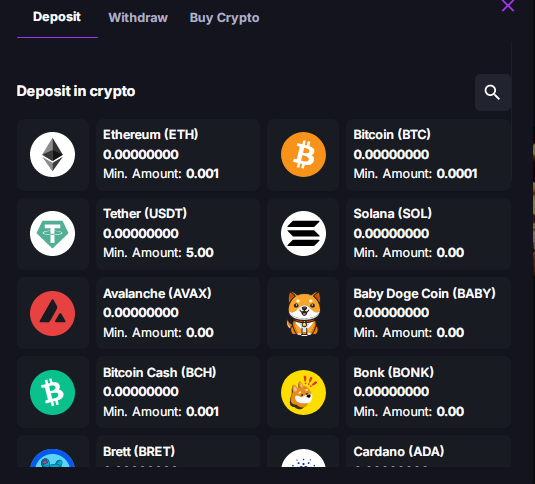This screenshot has height=484, width=535.
Task: Click the black-and-white Solana icon
Action: click(303, 234)
